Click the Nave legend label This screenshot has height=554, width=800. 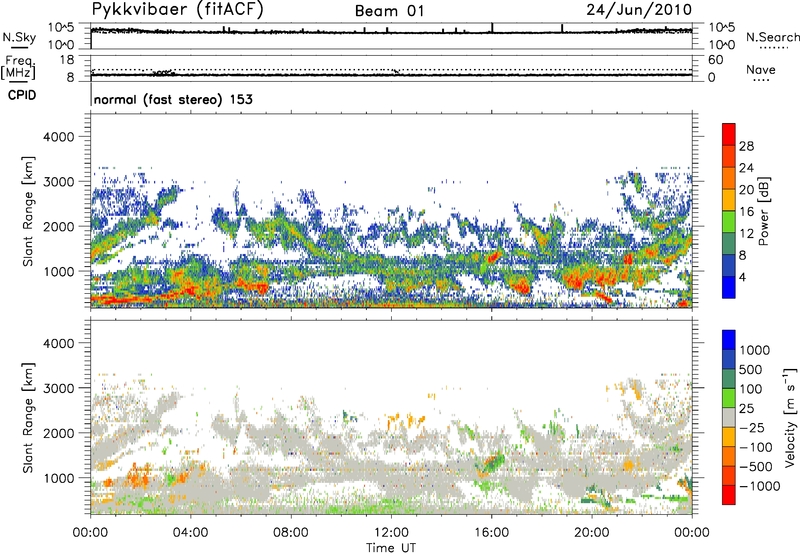[761, 69]
